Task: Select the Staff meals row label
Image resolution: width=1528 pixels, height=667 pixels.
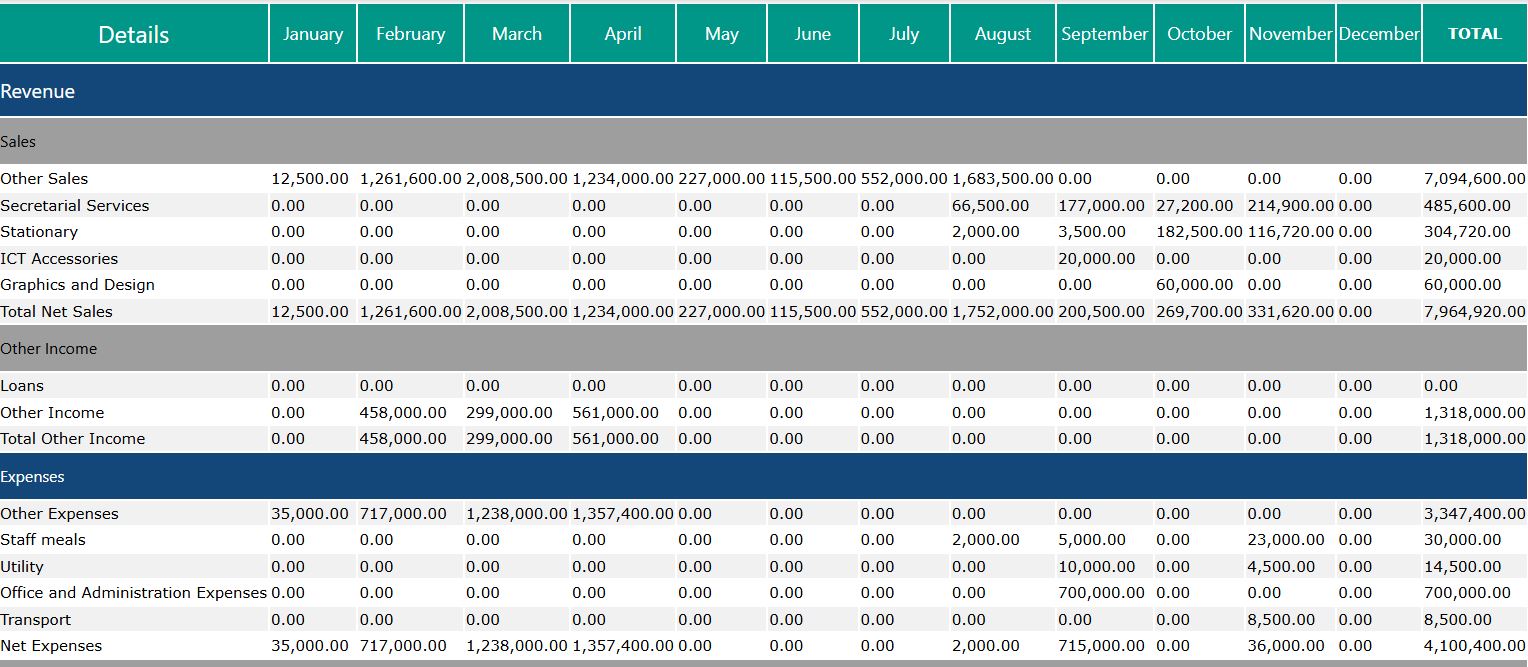Action: coord(42,539)
